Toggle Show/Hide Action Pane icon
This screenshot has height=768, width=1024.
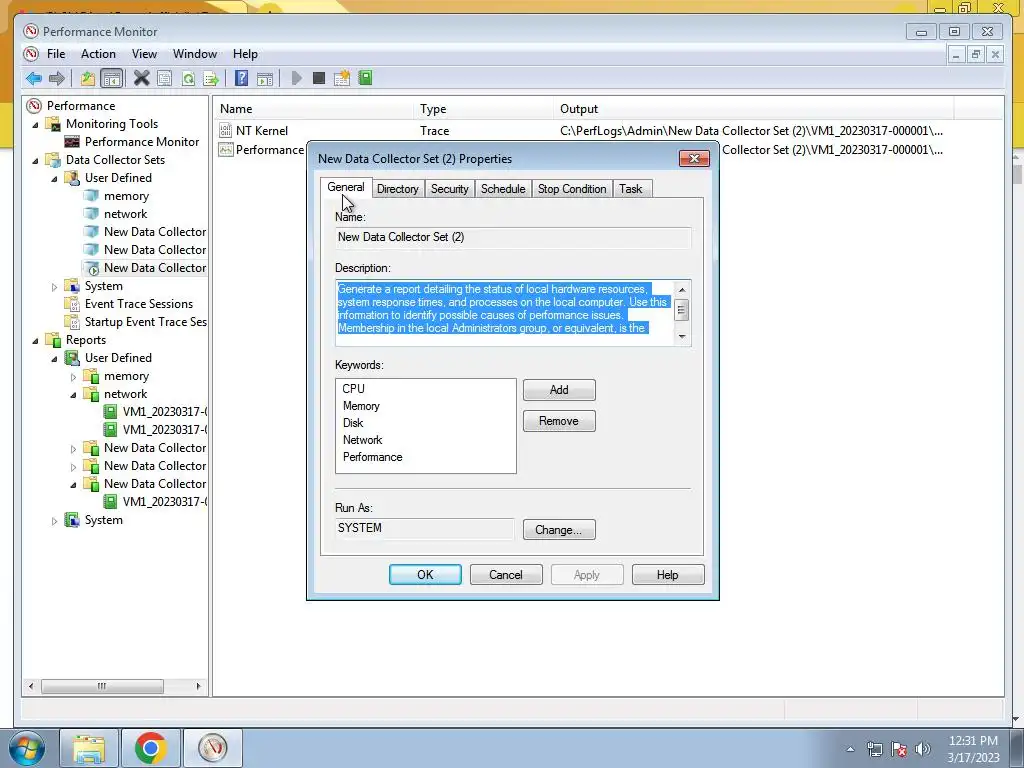[x=264, y=78]
